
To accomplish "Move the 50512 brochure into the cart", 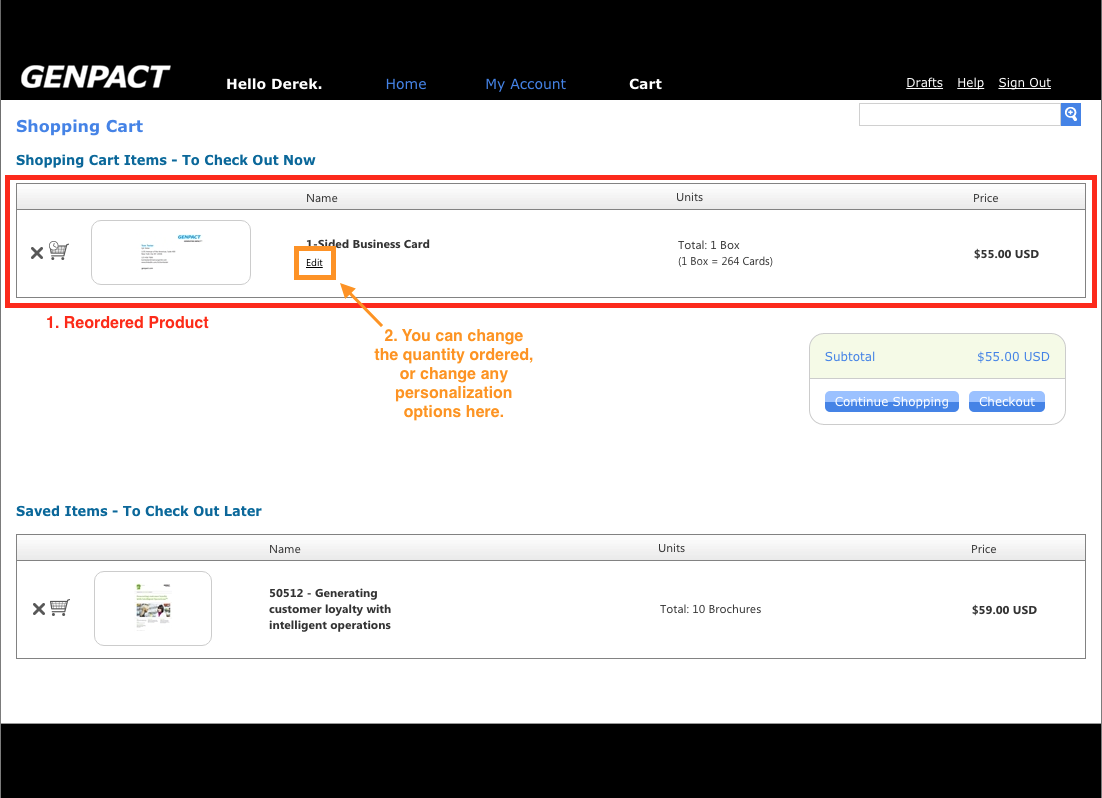I will tap(60, 608).
